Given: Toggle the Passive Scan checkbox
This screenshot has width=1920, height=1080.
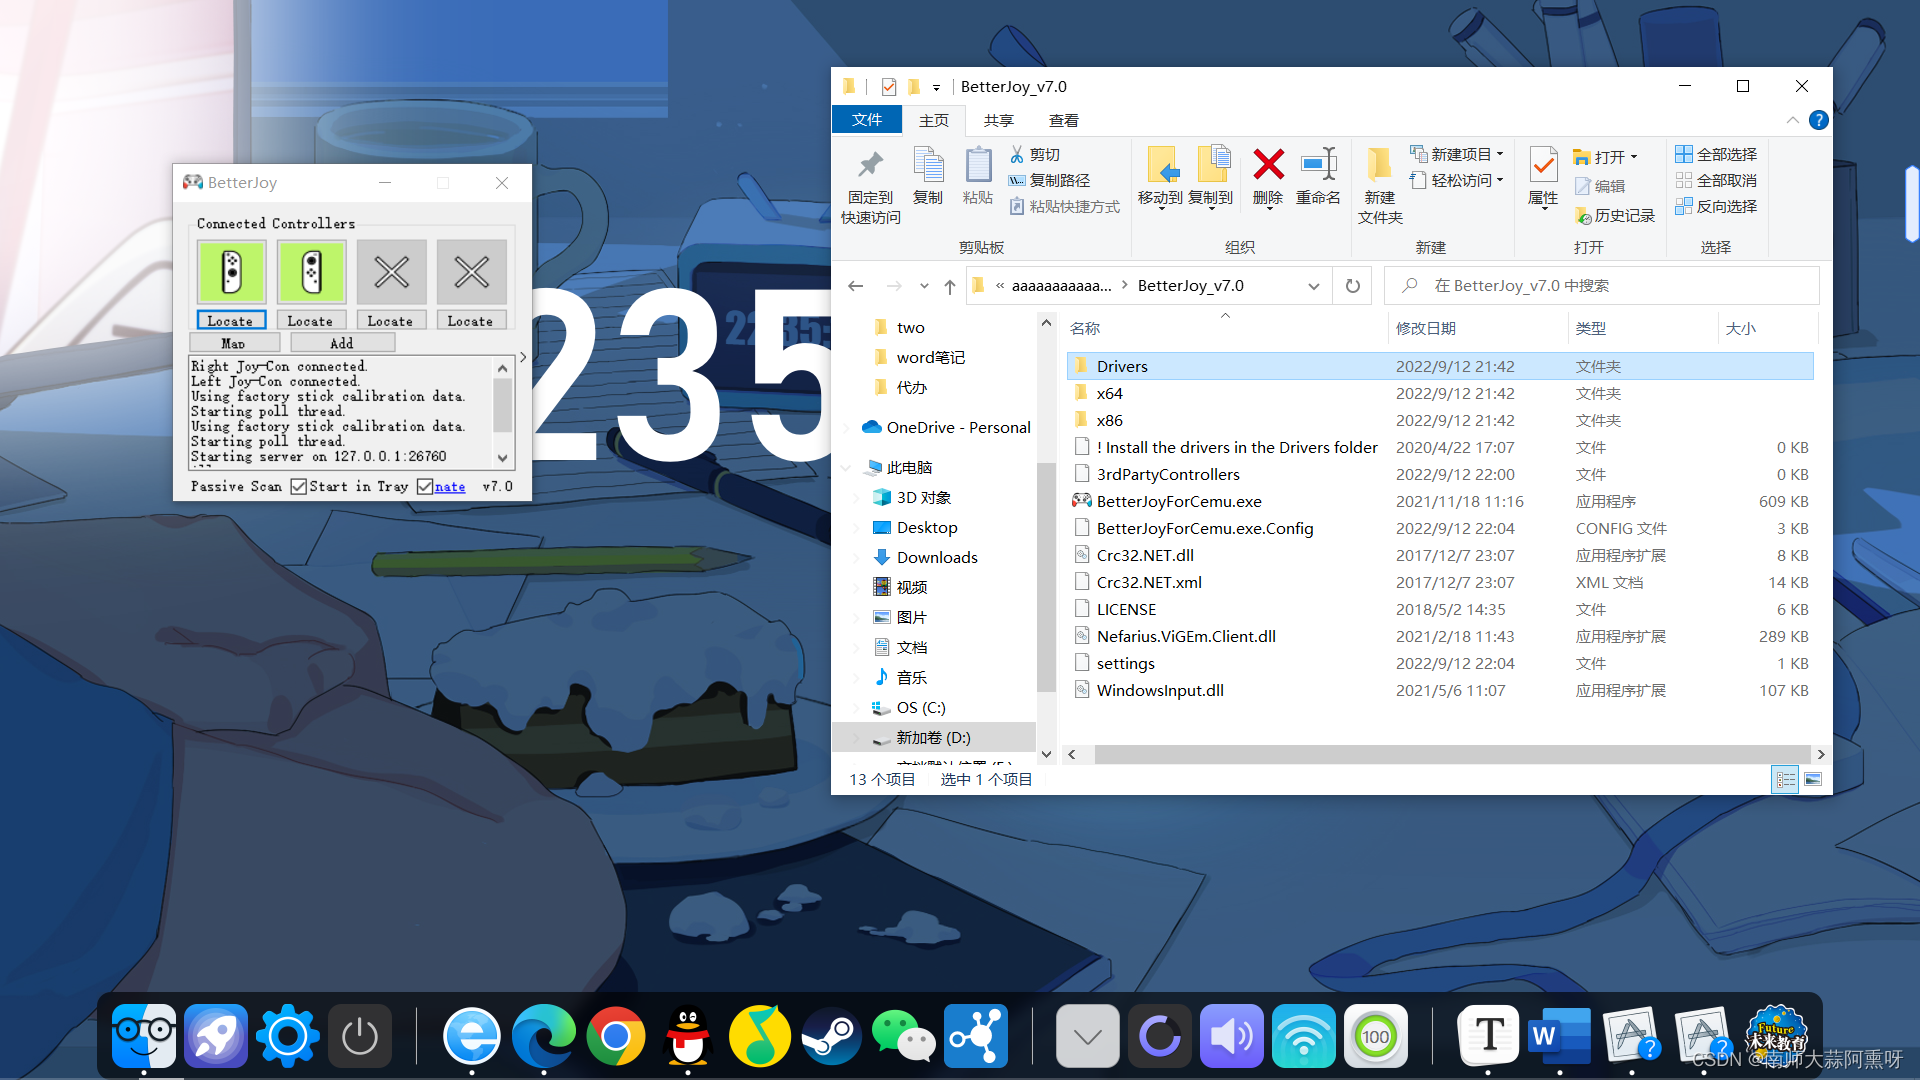Looking at the screenshot, I should point(298,487).
